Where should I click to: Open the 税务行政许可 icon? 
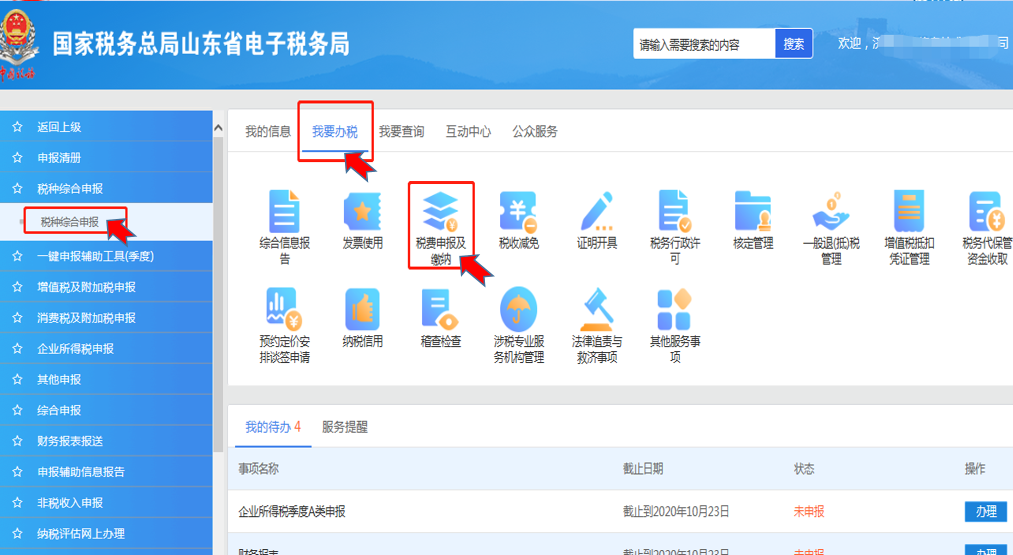coord(674,212)
